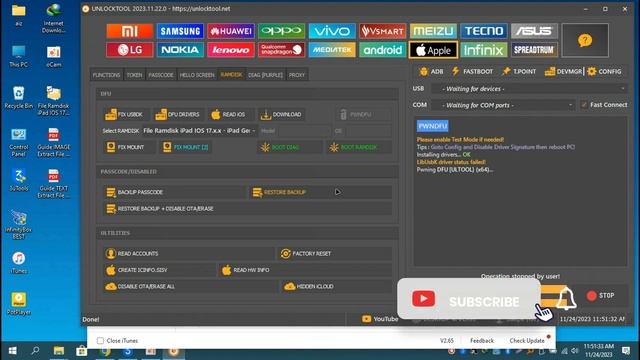Open the Diag [Purple] tab

click(x=265, y=75)
